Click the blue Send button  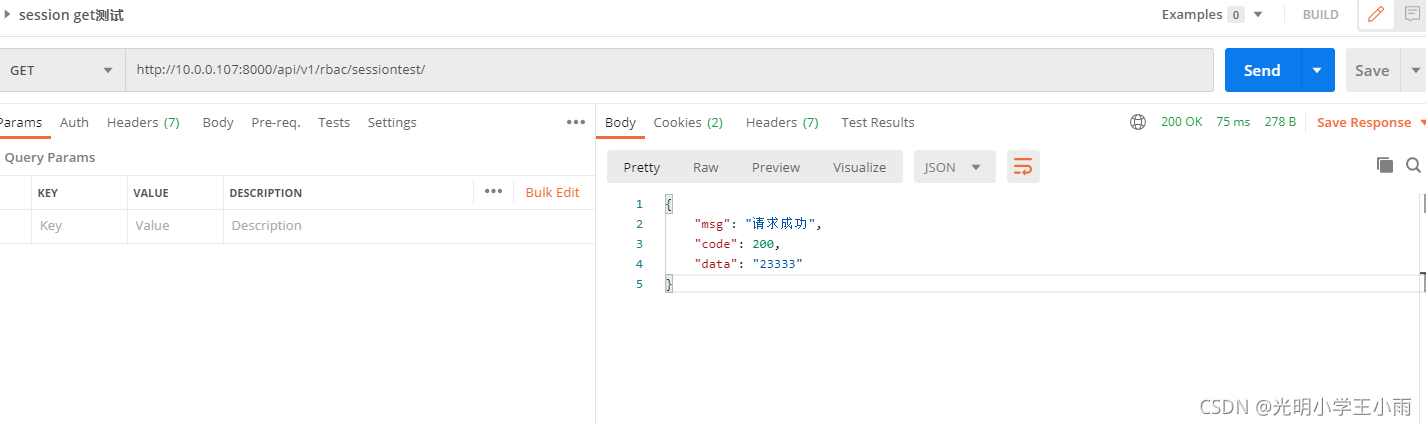pyautogui.click(x=1262, y=70)
